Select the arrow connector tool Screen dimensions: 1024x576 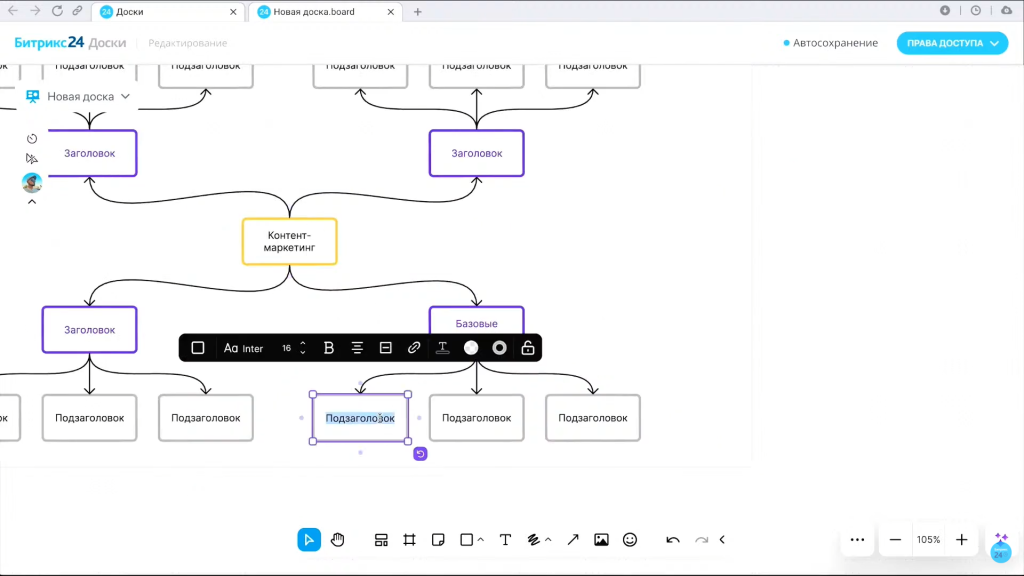tap(573, 539)
